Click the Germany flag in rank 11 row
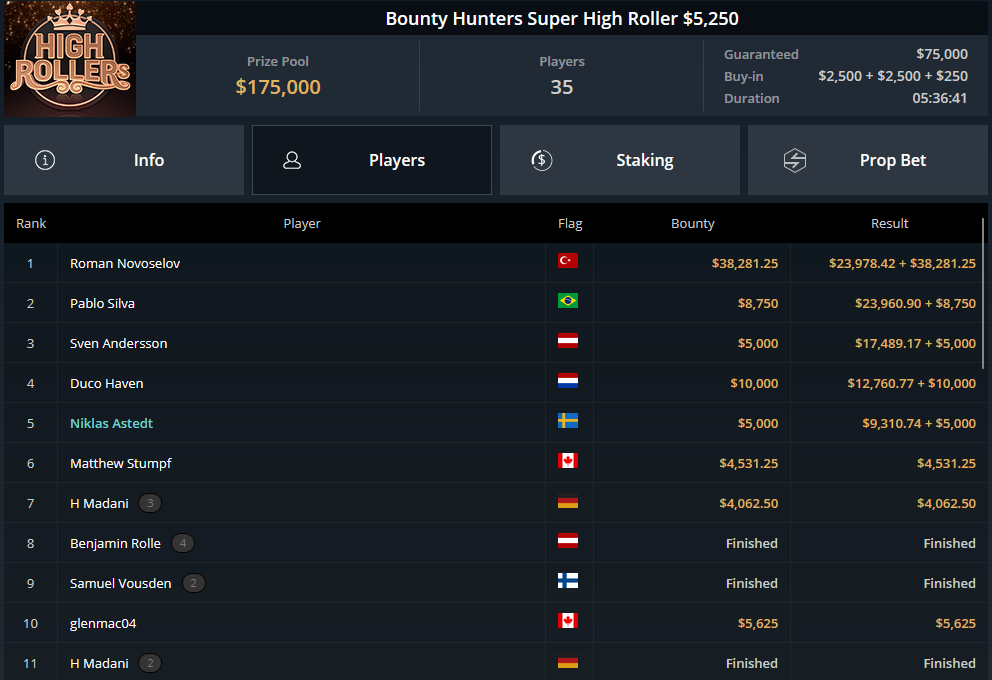992x680 pixels. 567,661
